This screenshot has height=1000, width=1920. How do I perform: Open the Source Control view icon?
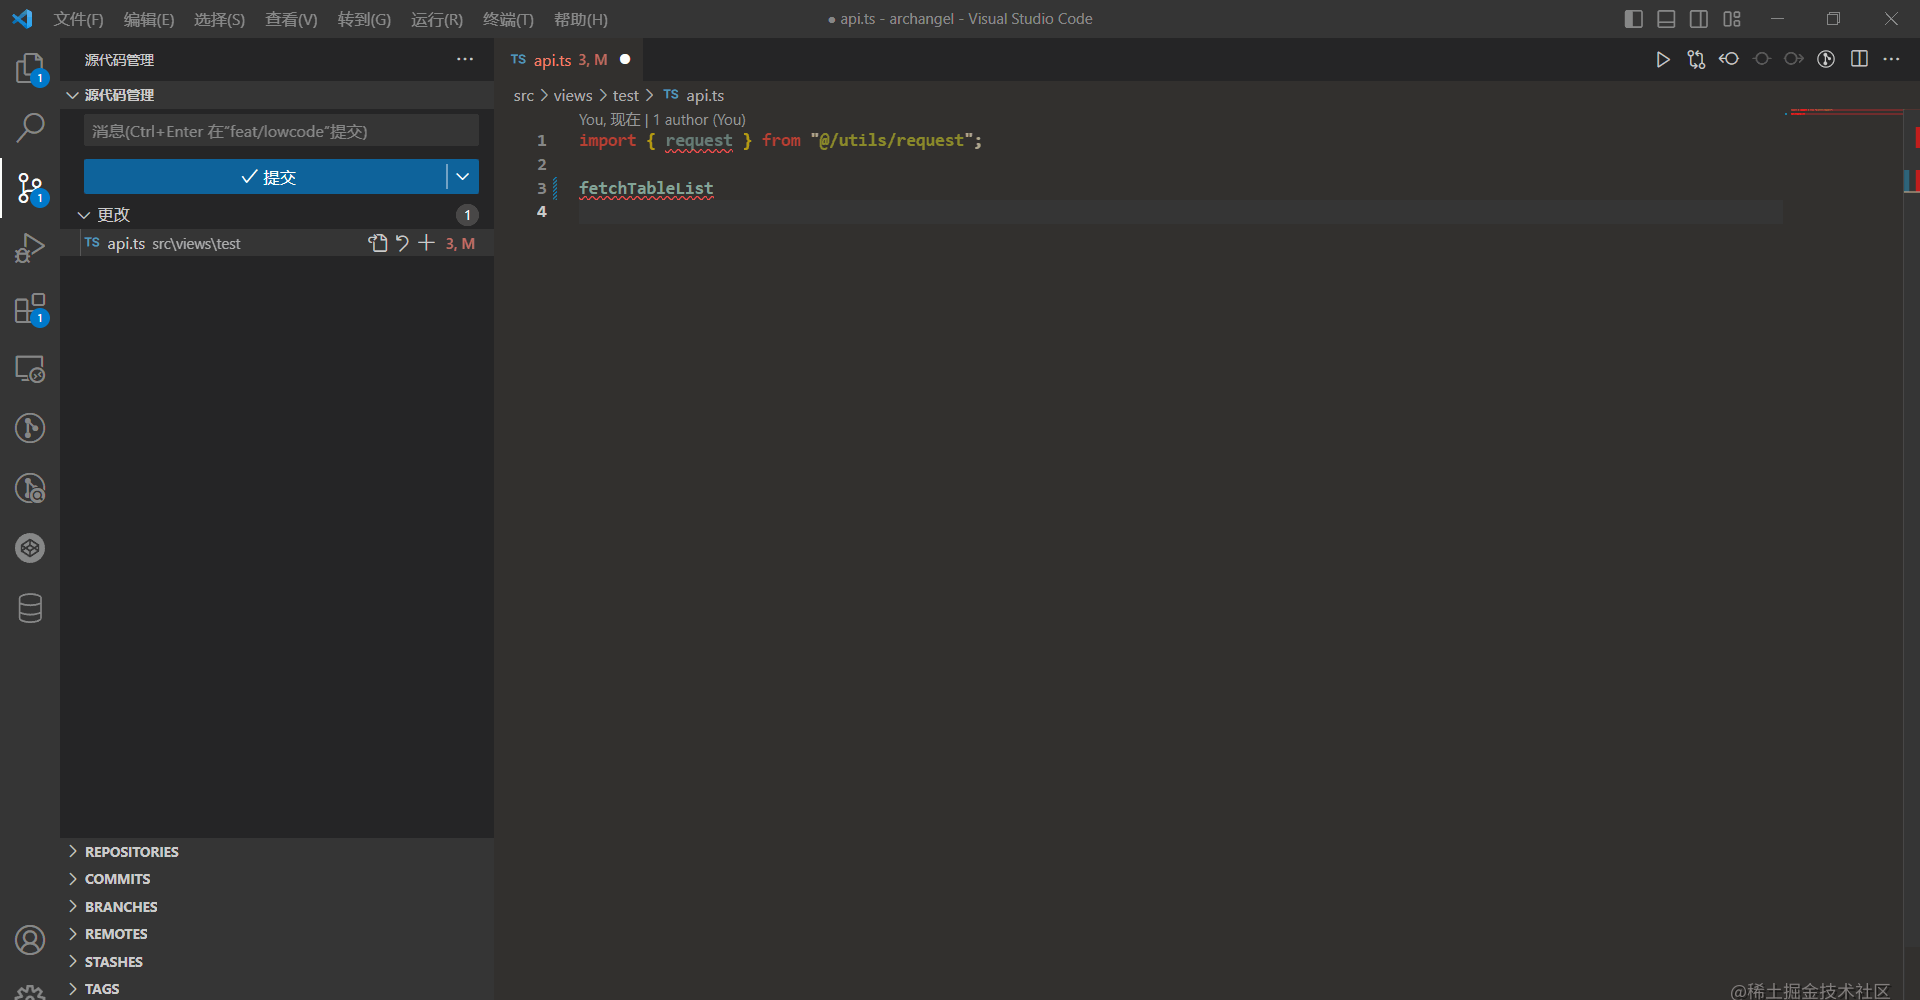click(x=30, y=188)
